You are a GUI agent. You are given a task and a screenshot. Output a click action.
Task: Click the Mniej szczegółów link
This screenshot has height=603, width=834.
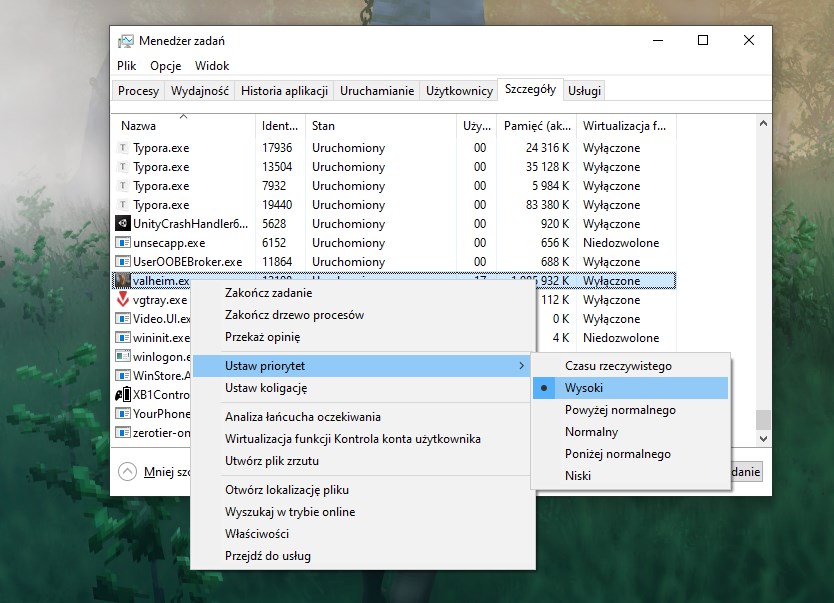166,472
